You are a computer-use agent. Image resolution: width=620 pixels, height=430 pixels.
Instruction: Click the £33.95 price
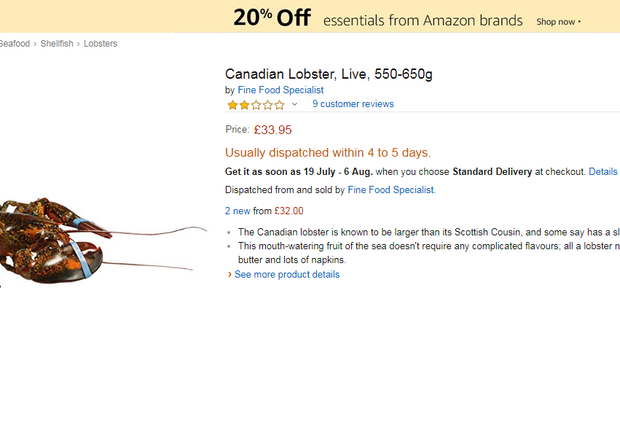click(273, 130)
